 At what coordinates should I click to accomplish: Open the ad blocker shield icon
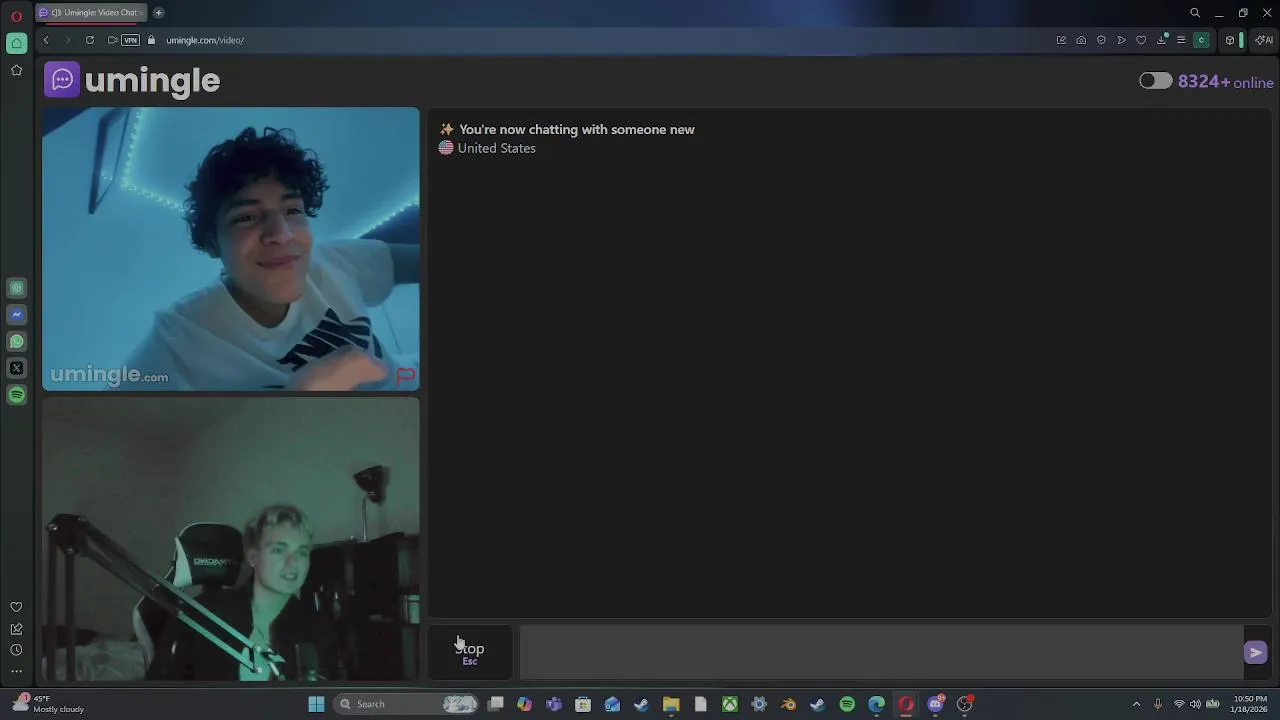[x=1101, y=40]
